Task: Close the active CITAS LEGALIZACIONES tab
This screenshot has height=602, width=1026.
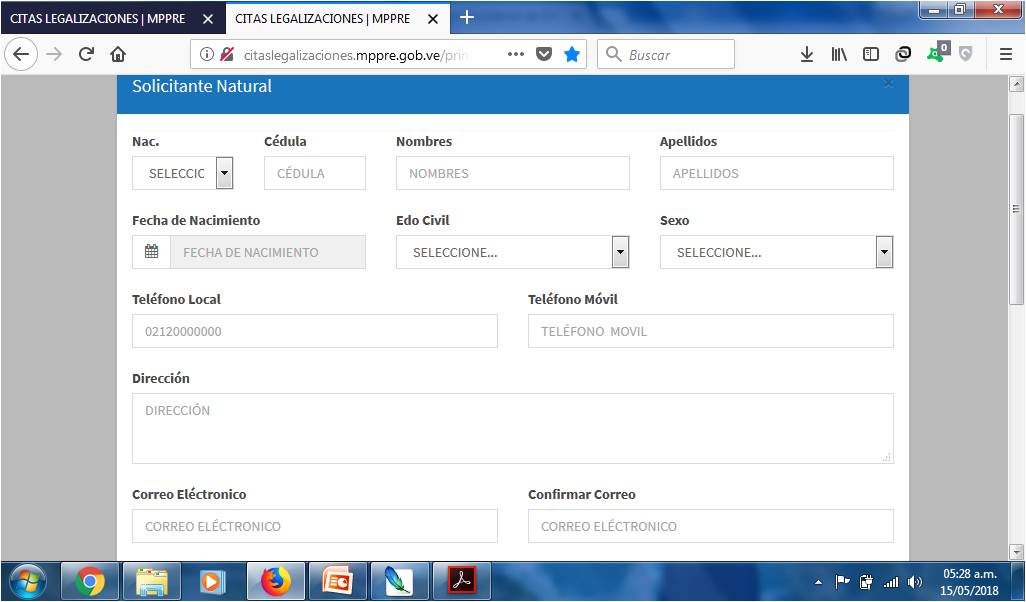Action: (x=433, y=19)
